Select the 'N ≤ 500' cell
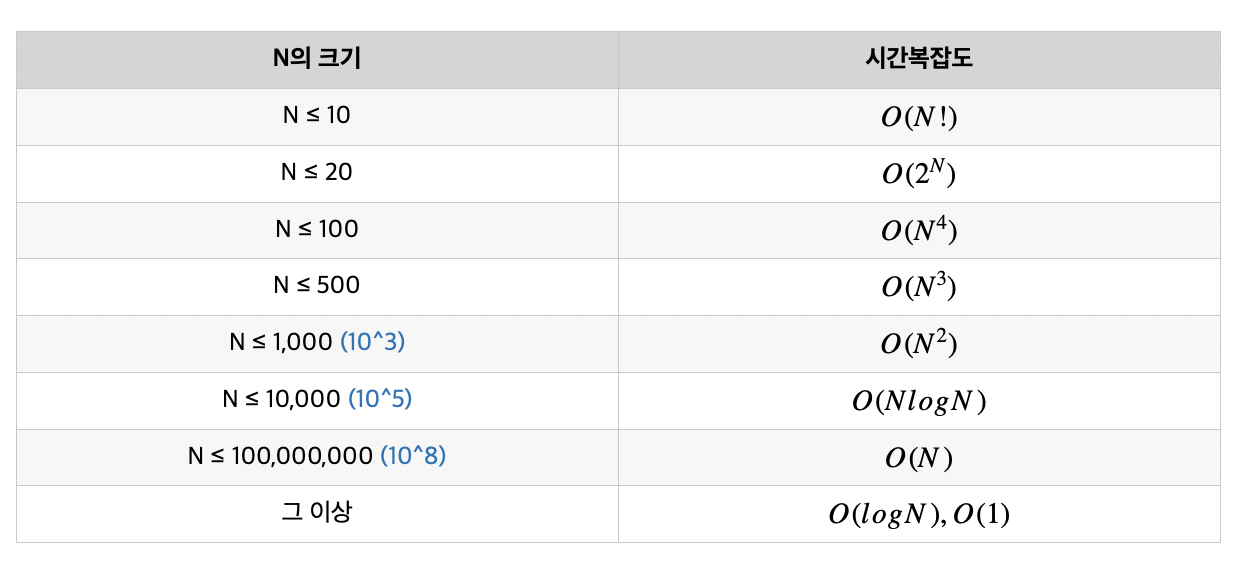 [x=317, y=286]
